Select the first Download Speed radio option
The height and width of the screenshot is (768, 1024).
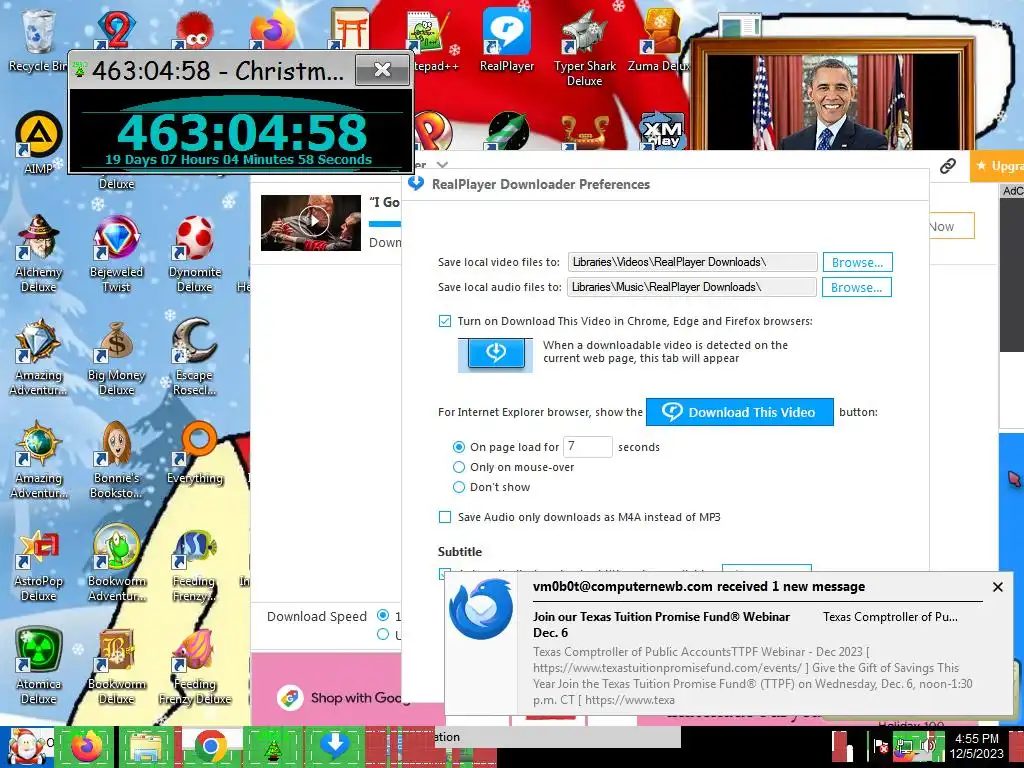coord(383,615)
